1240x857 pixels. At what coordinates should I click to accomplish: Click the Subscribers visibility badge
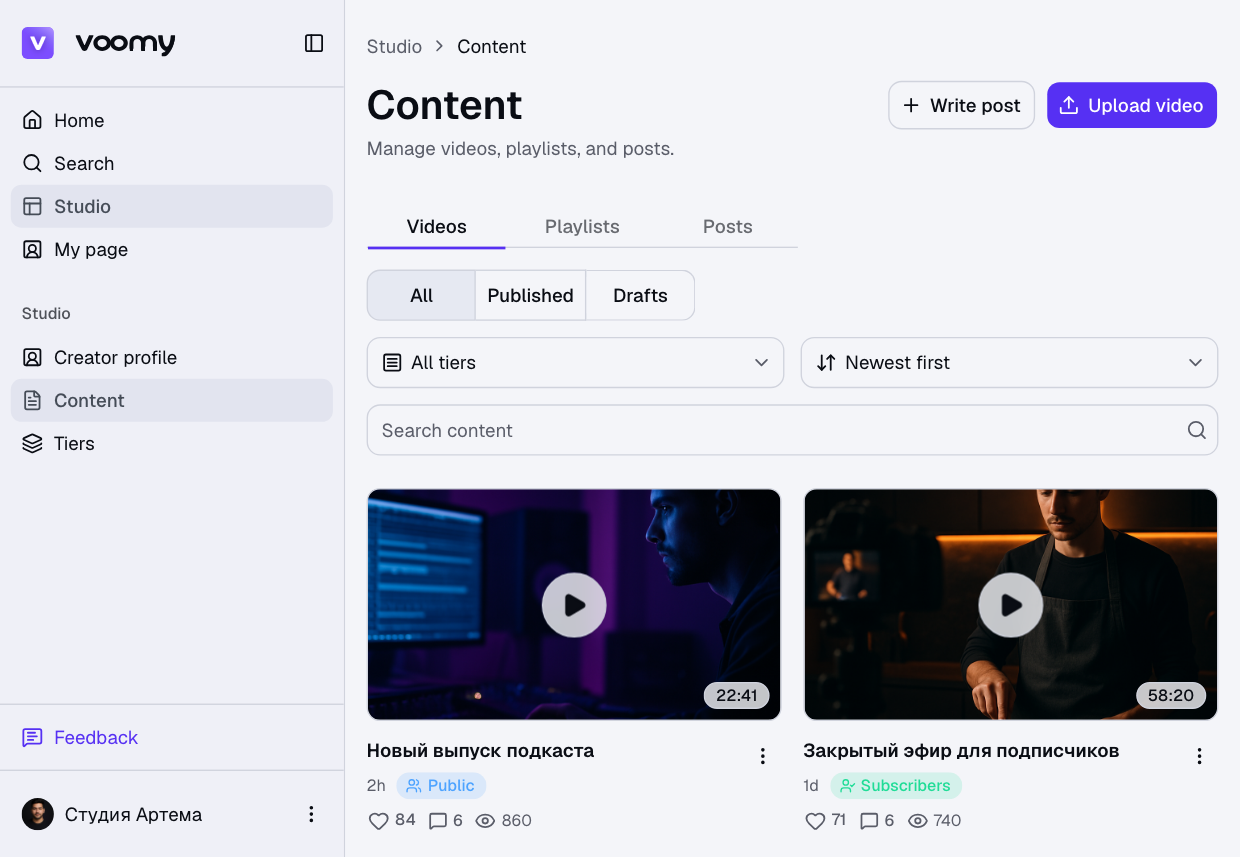(896, 786)
